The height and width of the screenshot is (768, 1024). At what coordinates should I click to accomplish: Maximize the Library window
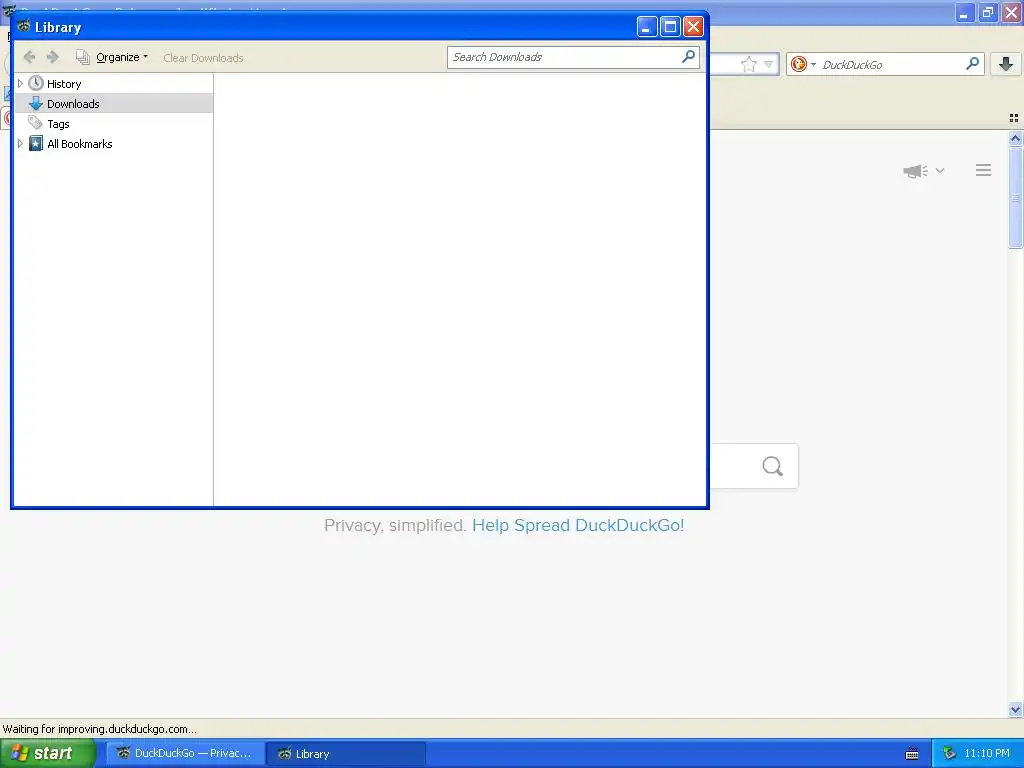(x=670, y=27)
